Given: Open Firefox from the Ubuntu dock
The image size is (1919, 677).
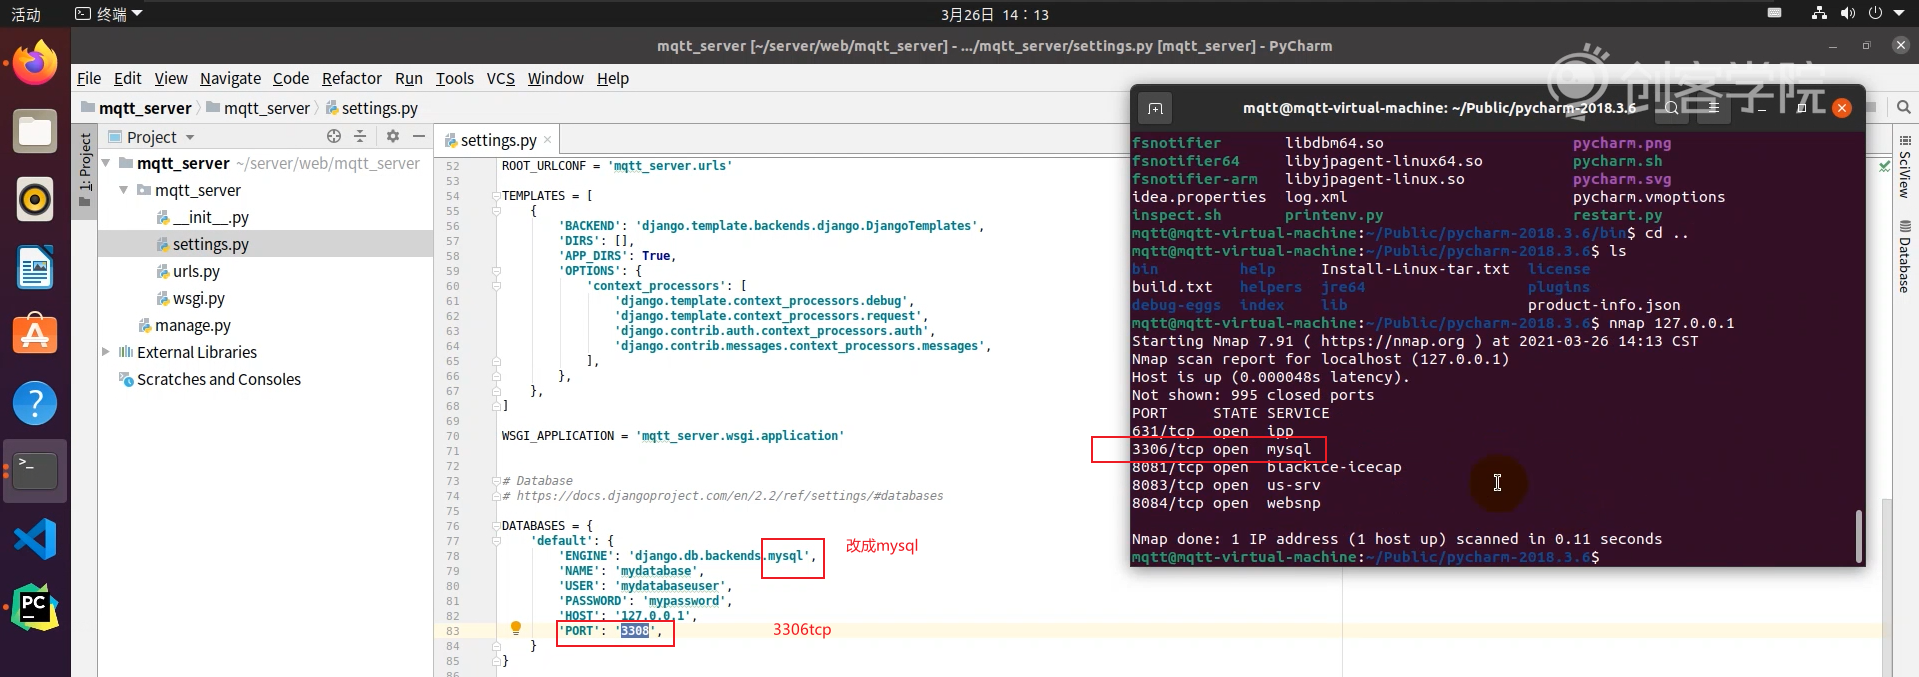Looking at the screenshot, I should pyautogui.click(x=35, y=65).
